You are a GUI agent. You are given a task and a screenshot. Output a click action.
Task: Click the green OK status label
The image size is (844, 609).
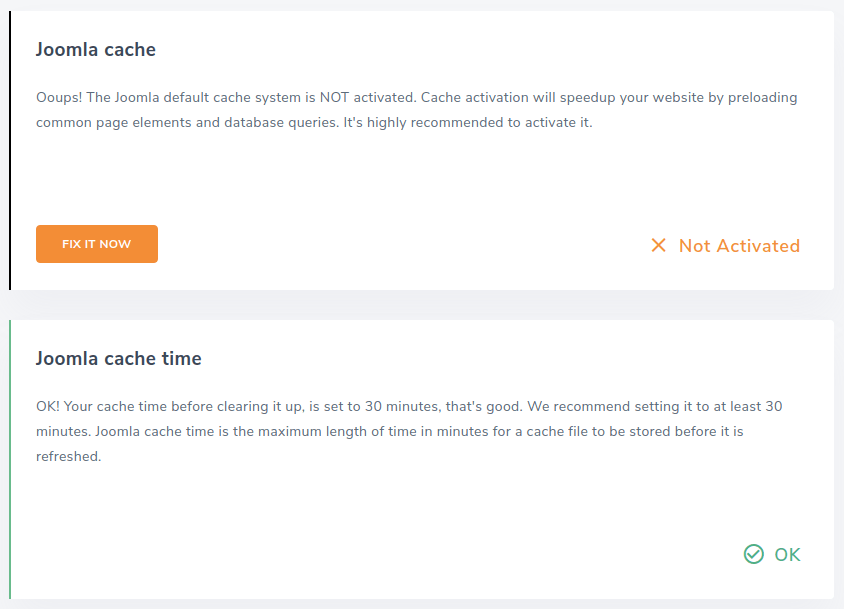coord(787,555)
